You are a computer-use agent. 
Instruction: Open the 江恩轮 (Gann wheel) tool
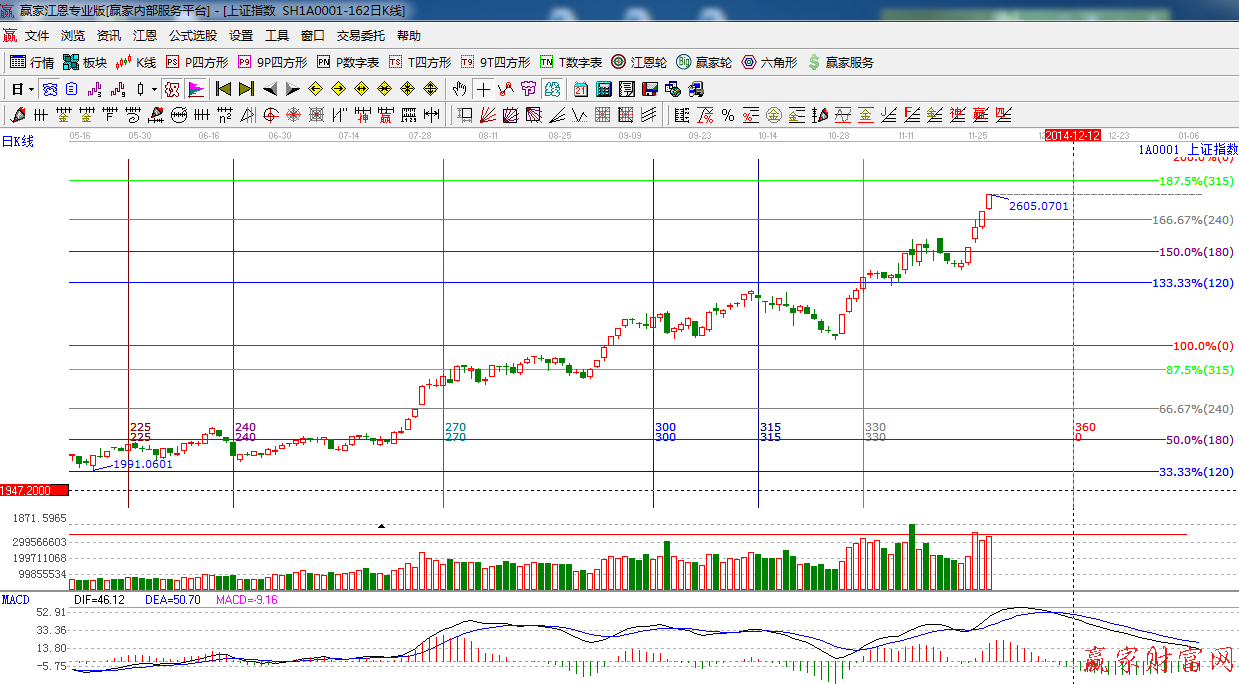tap(639, 62)
